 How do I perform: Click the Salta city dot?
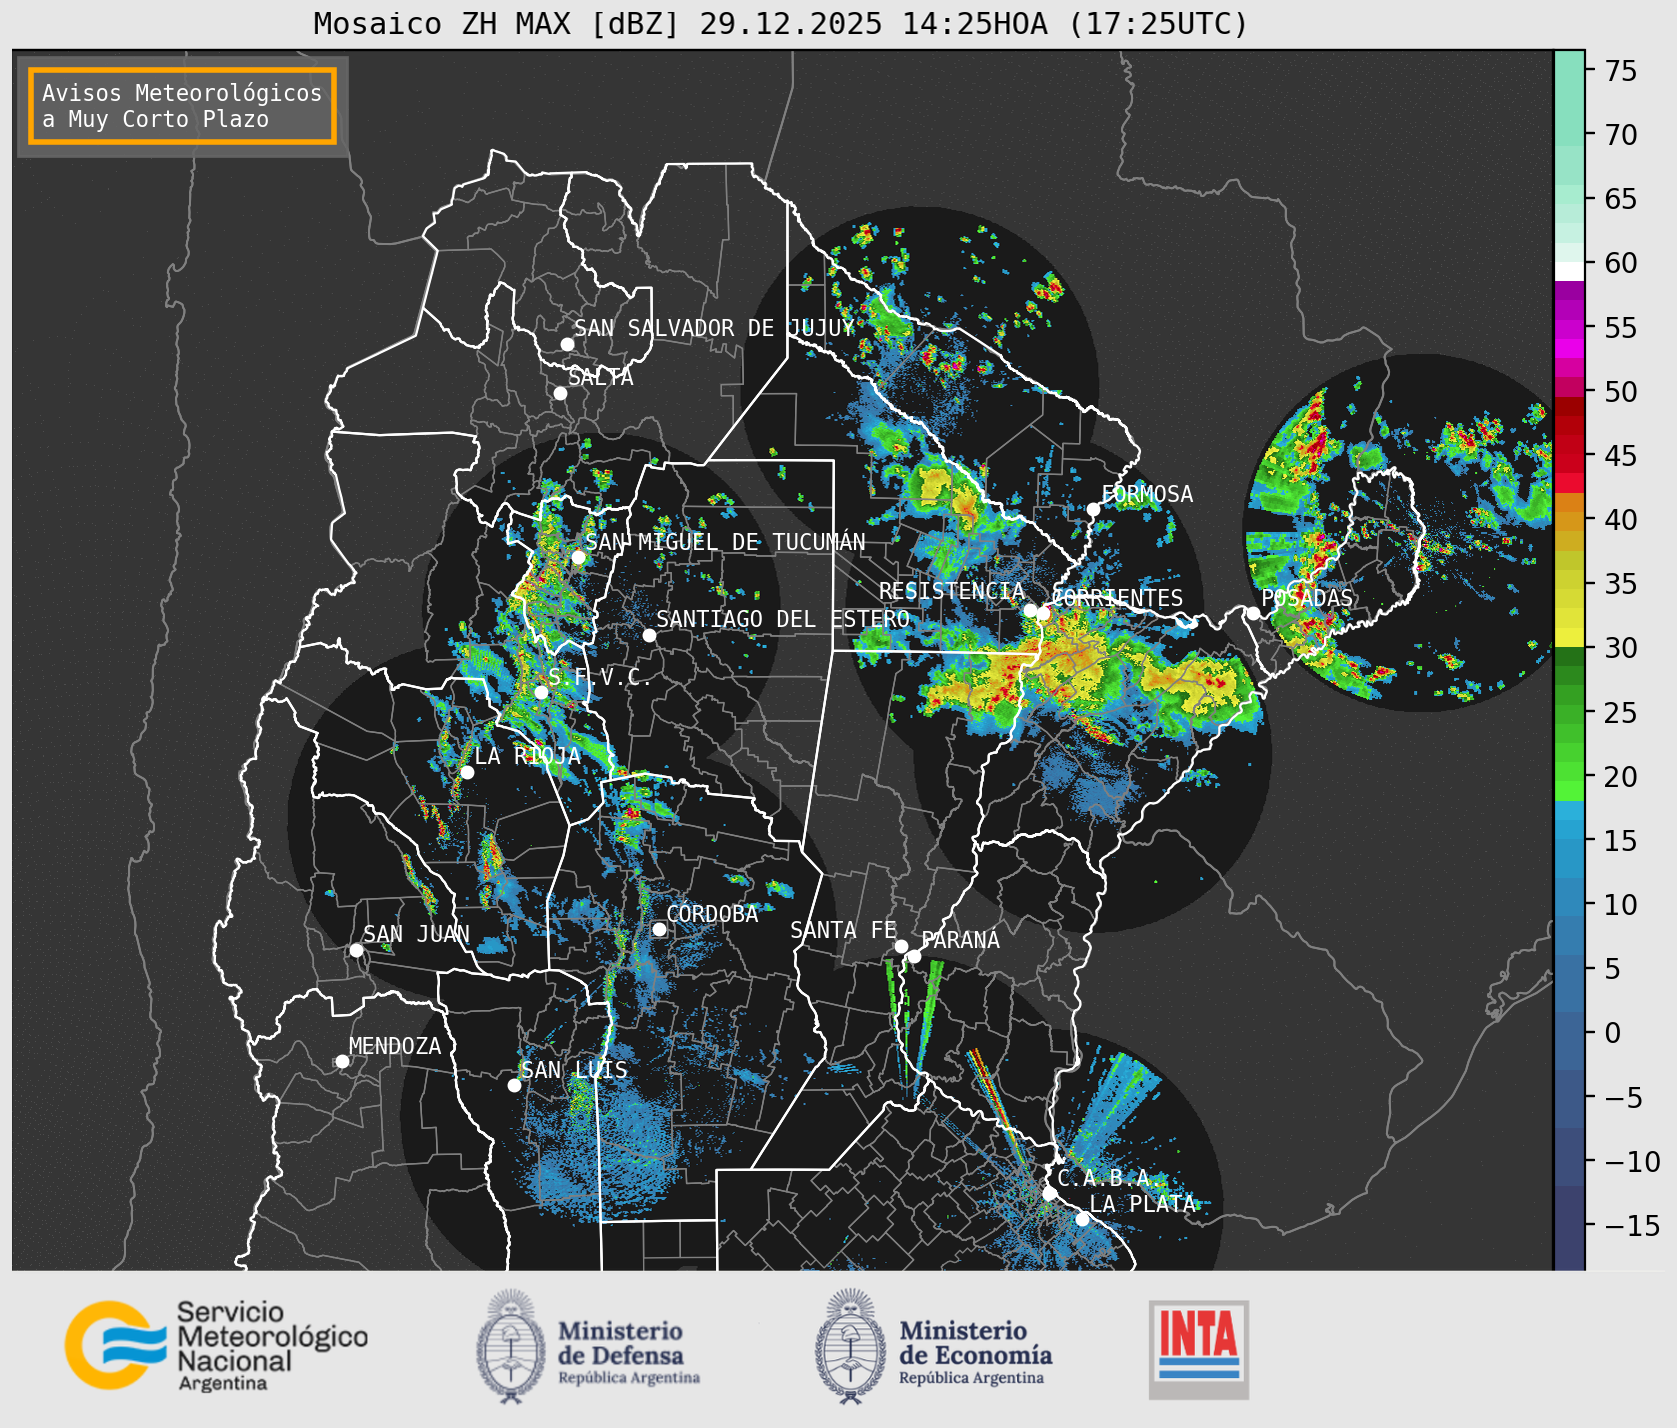click(560, 393)
